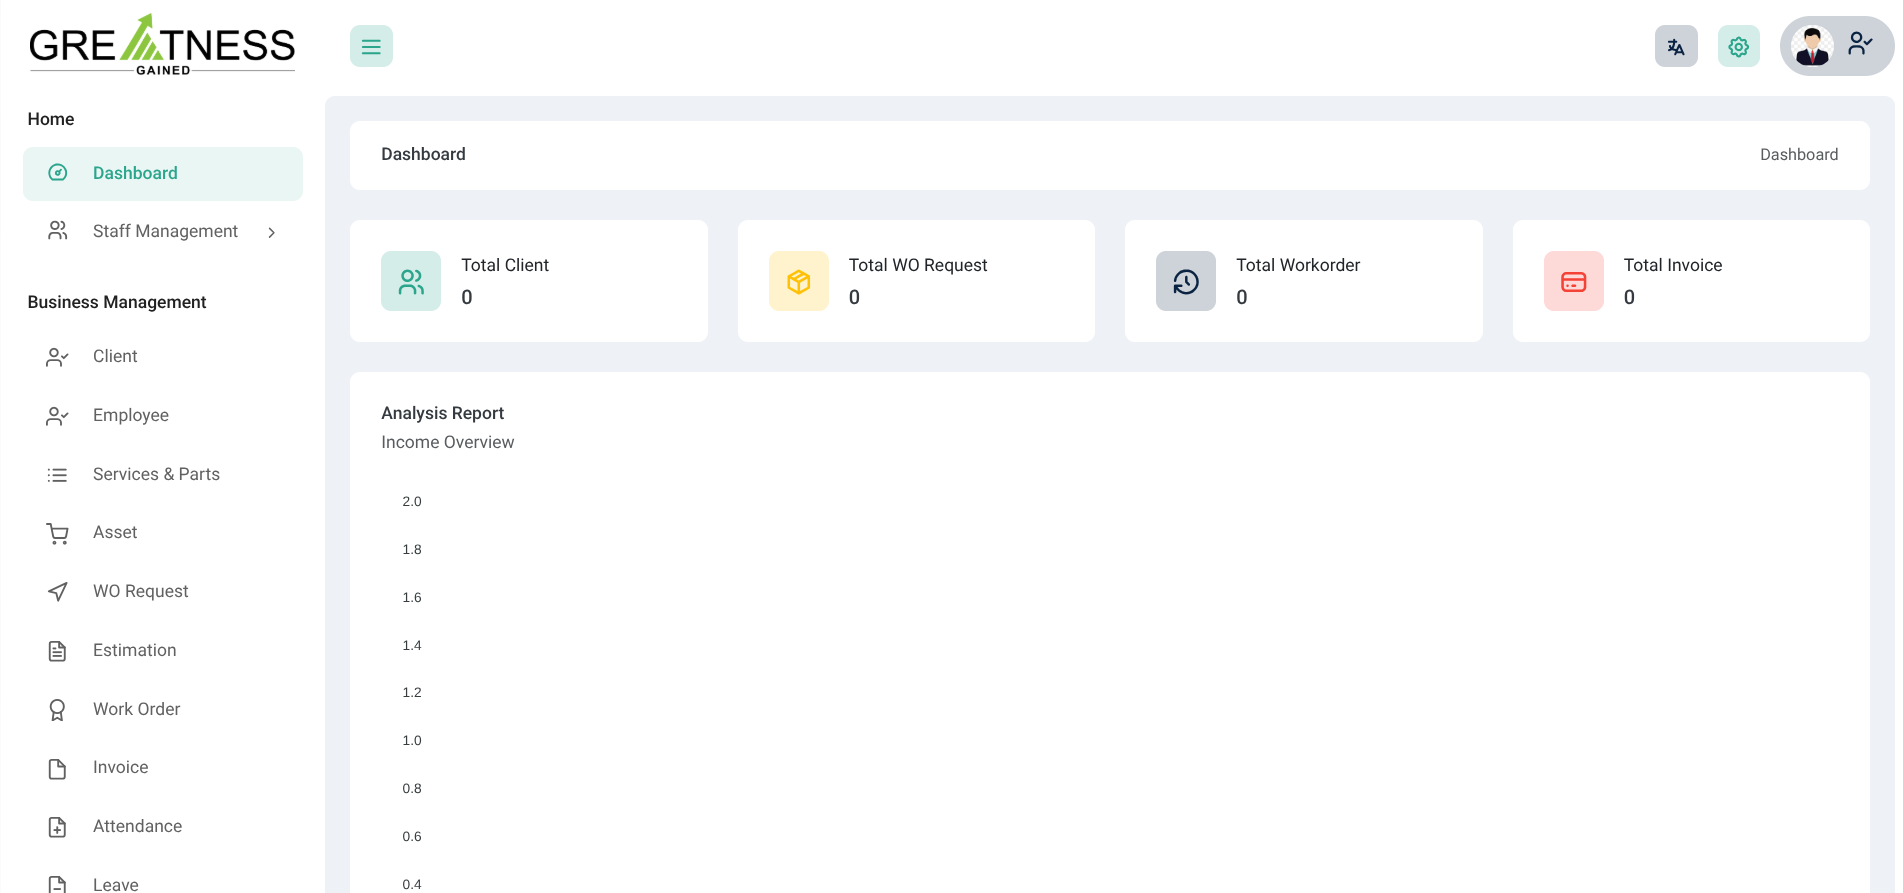Click the Greatness Gained logo
This screenshot has width=1903, height=893.
coord(162,45)
